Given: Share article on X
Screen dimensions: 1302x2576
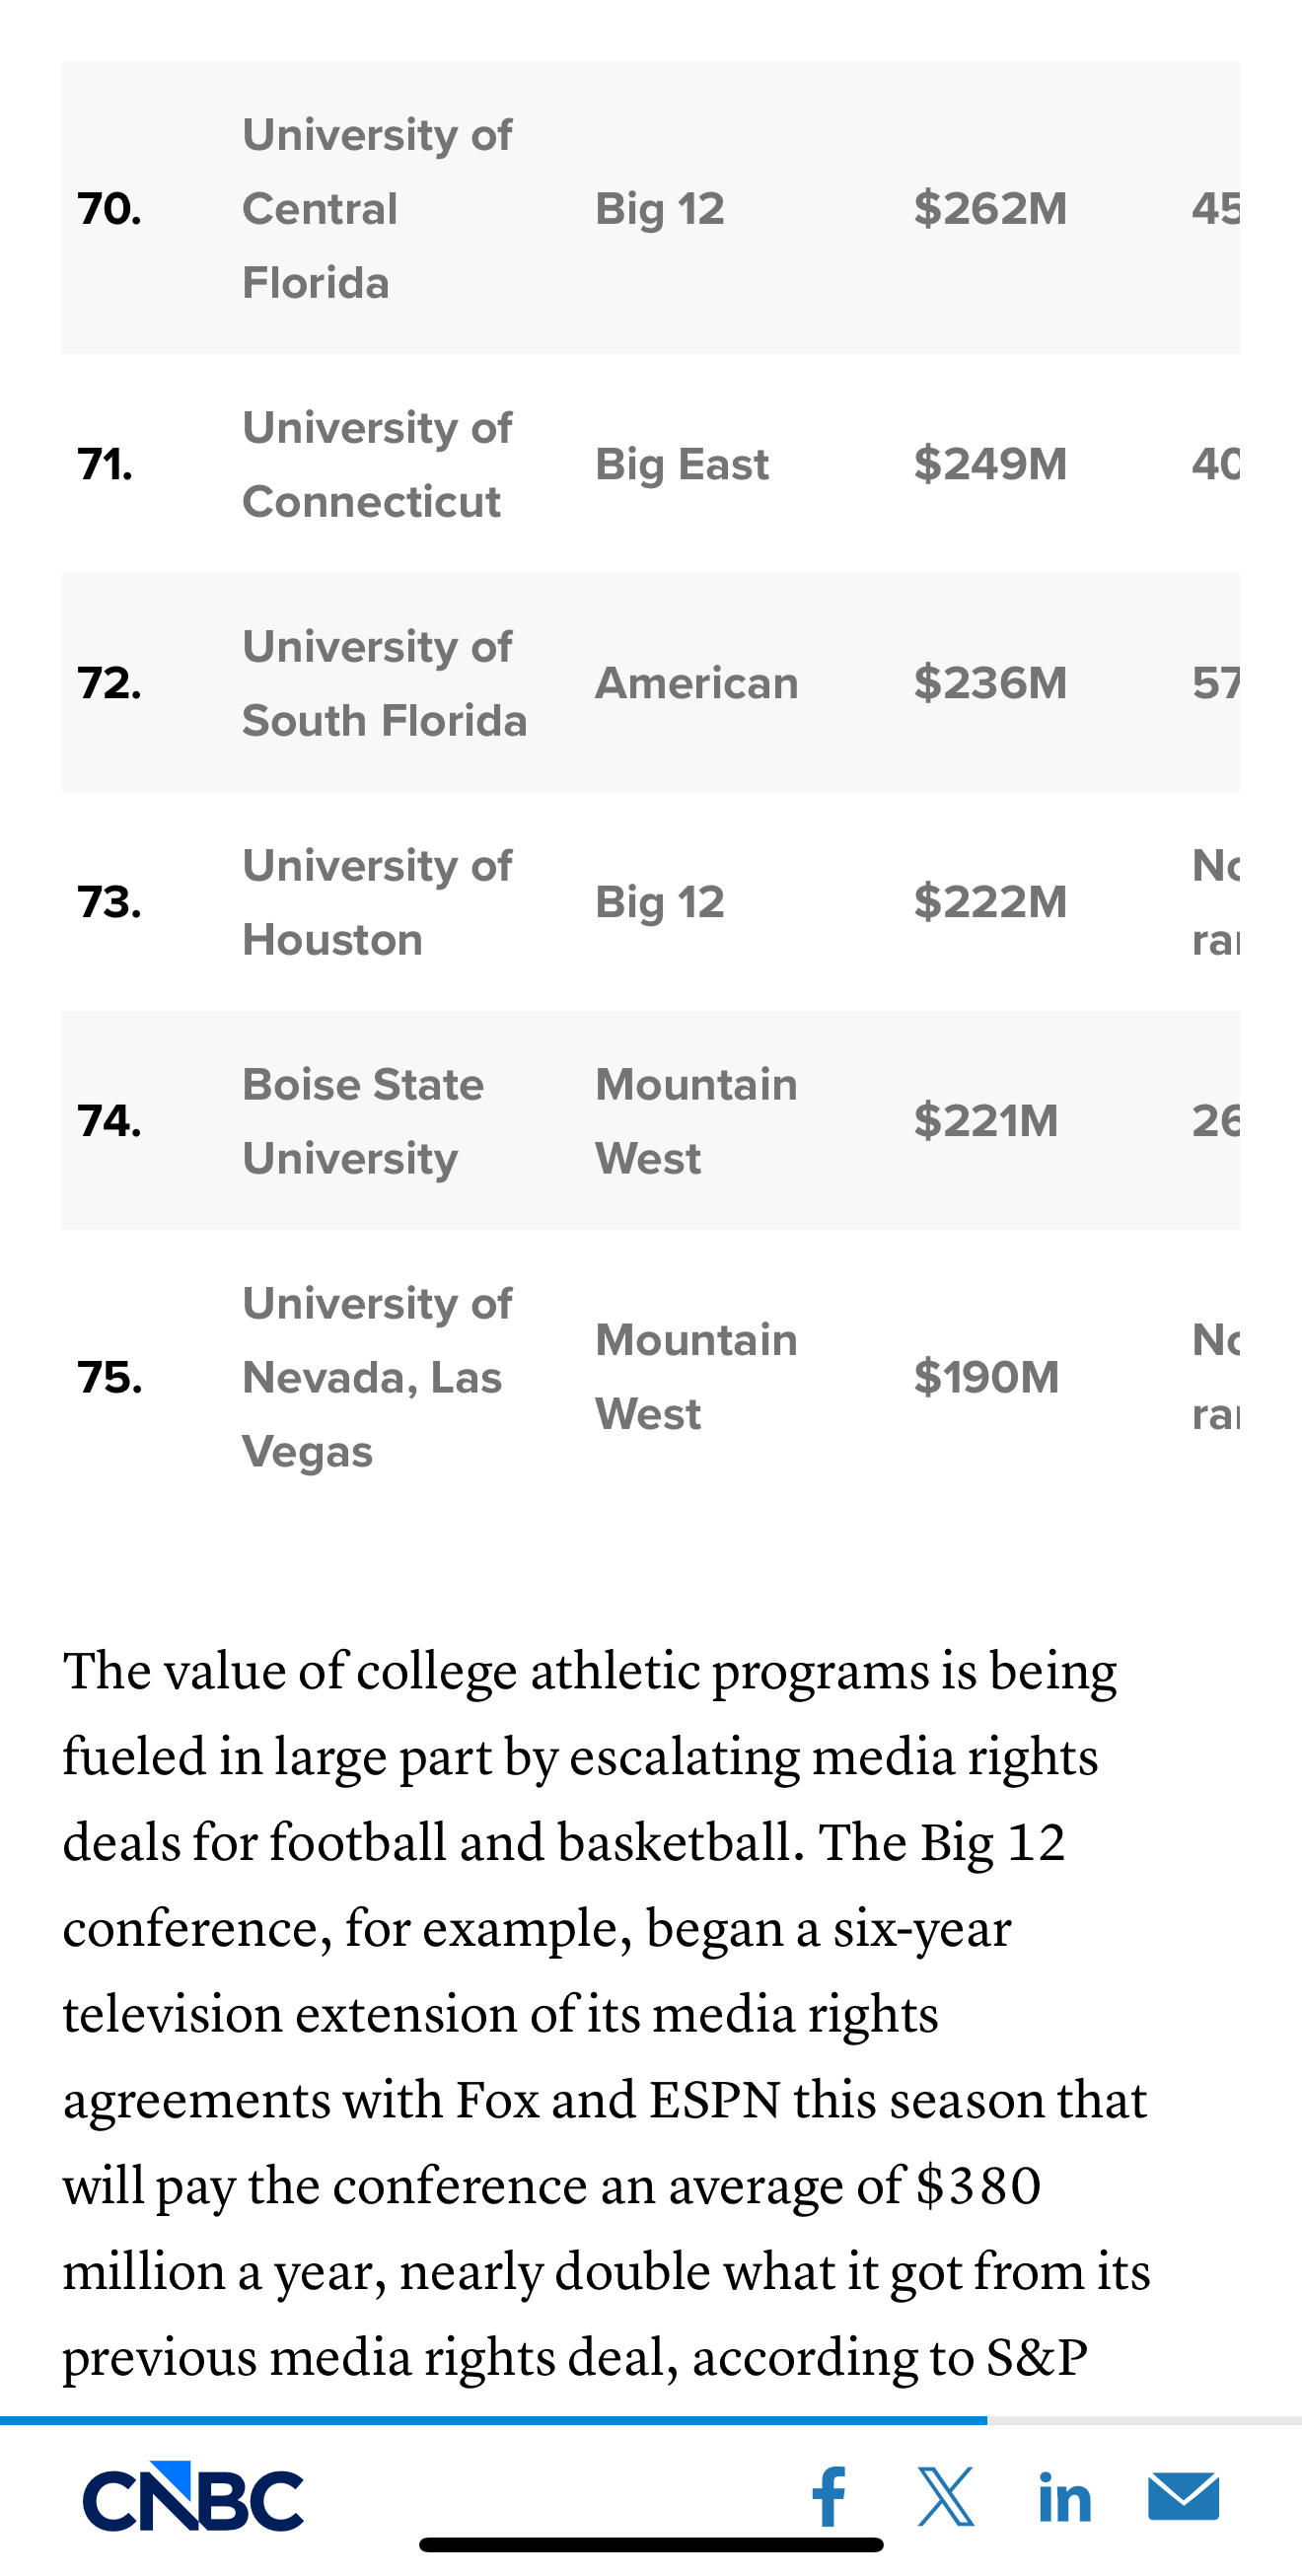Looking at the screenshot, I should click(945, 2496).
